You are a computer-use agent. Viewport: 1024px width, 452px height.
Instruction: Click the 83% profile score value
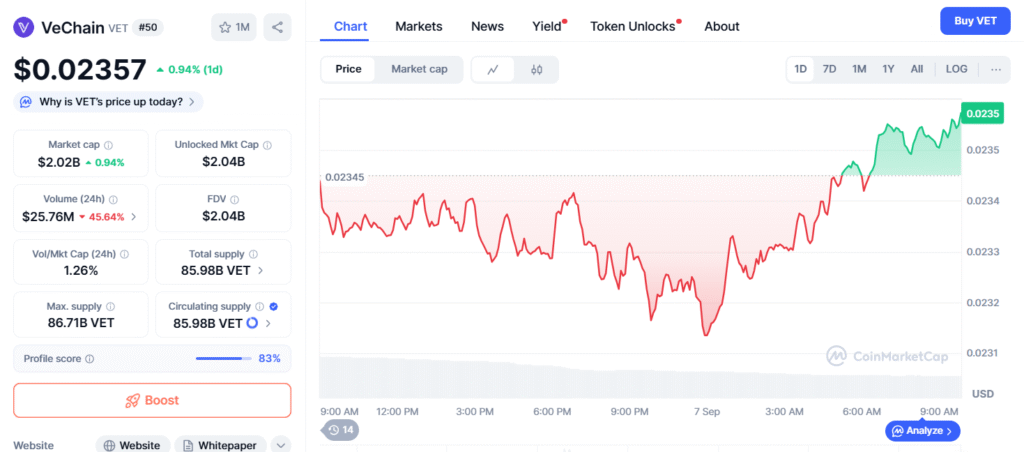click(x=270, y=359)
